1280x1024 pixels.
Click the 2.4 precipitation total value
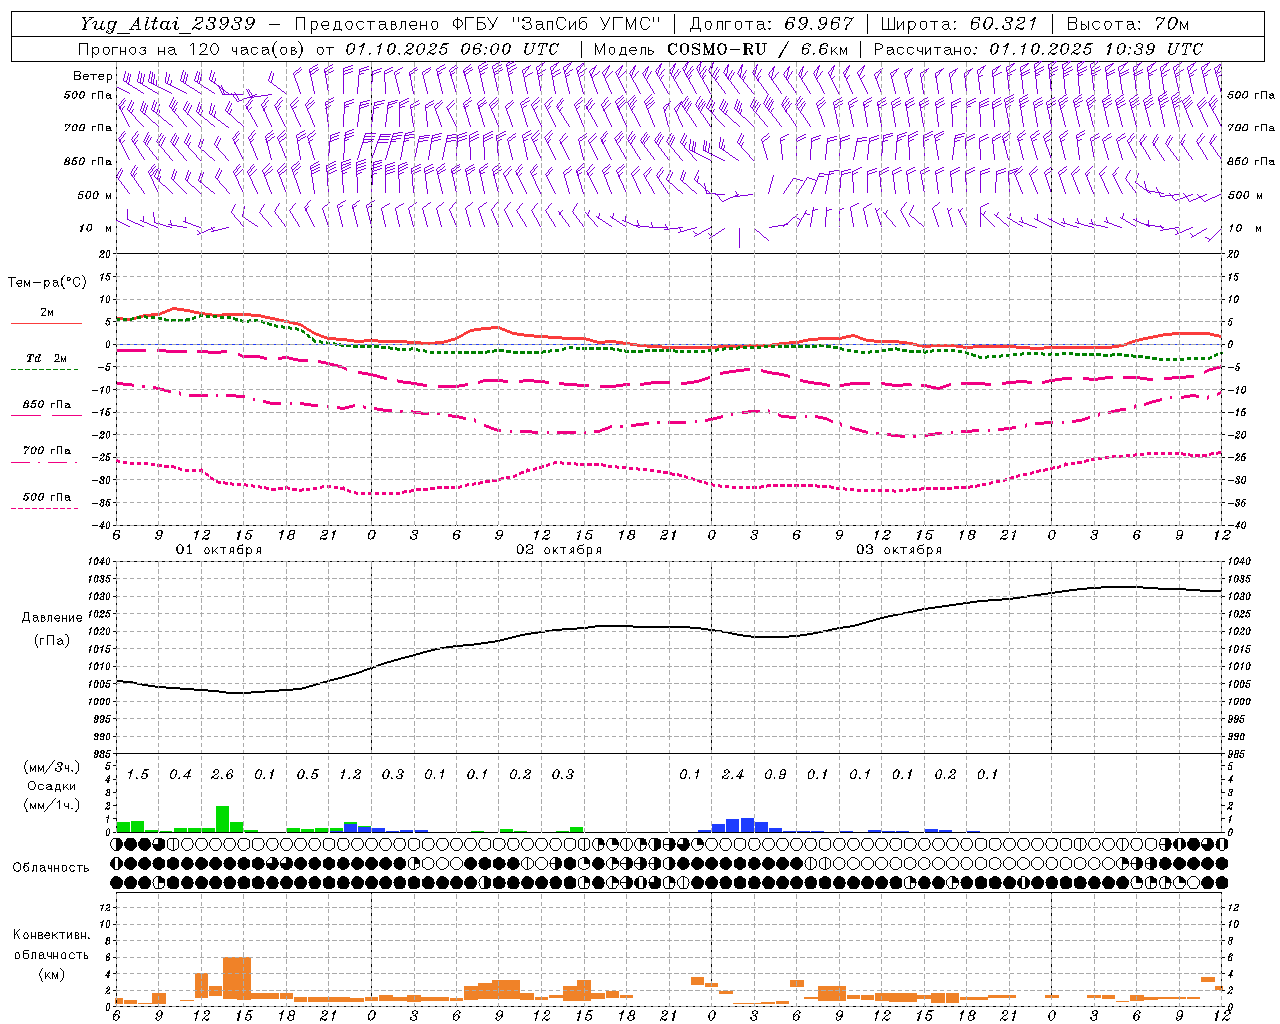[x=733, y=775]
